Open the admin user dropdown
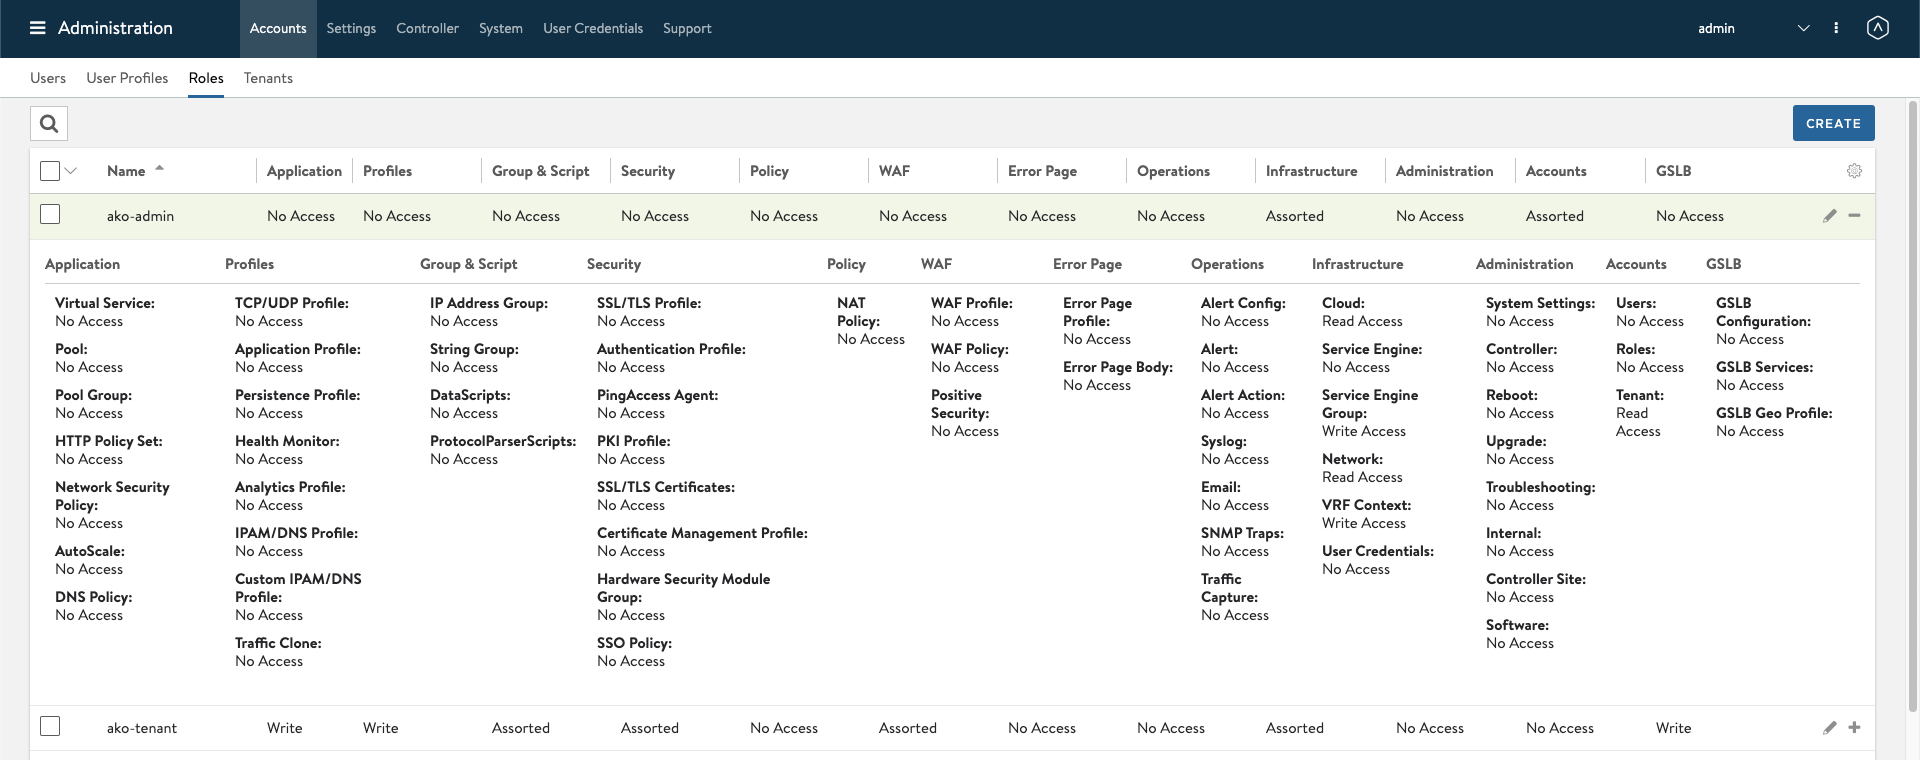This screenshot has height=760, width=1920. tap(1753, 28)
